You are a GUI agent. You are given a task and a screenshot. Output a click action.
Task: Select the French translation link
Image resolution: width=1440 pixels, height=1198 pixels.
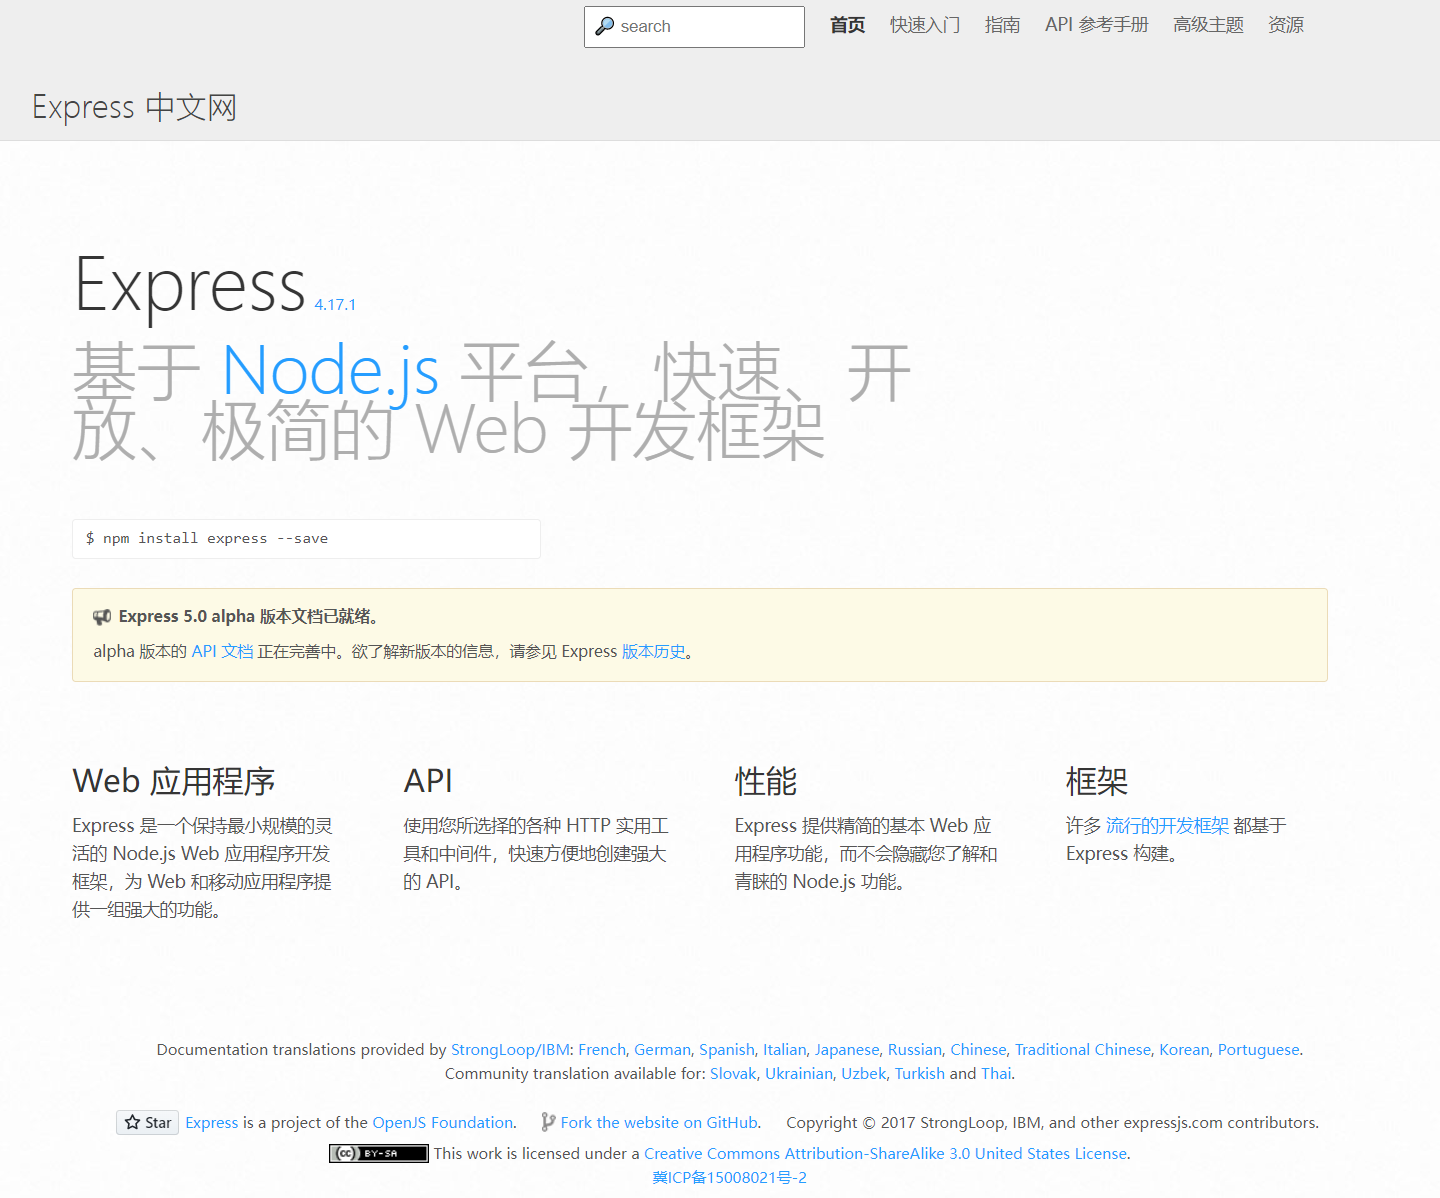point(601,1049)
